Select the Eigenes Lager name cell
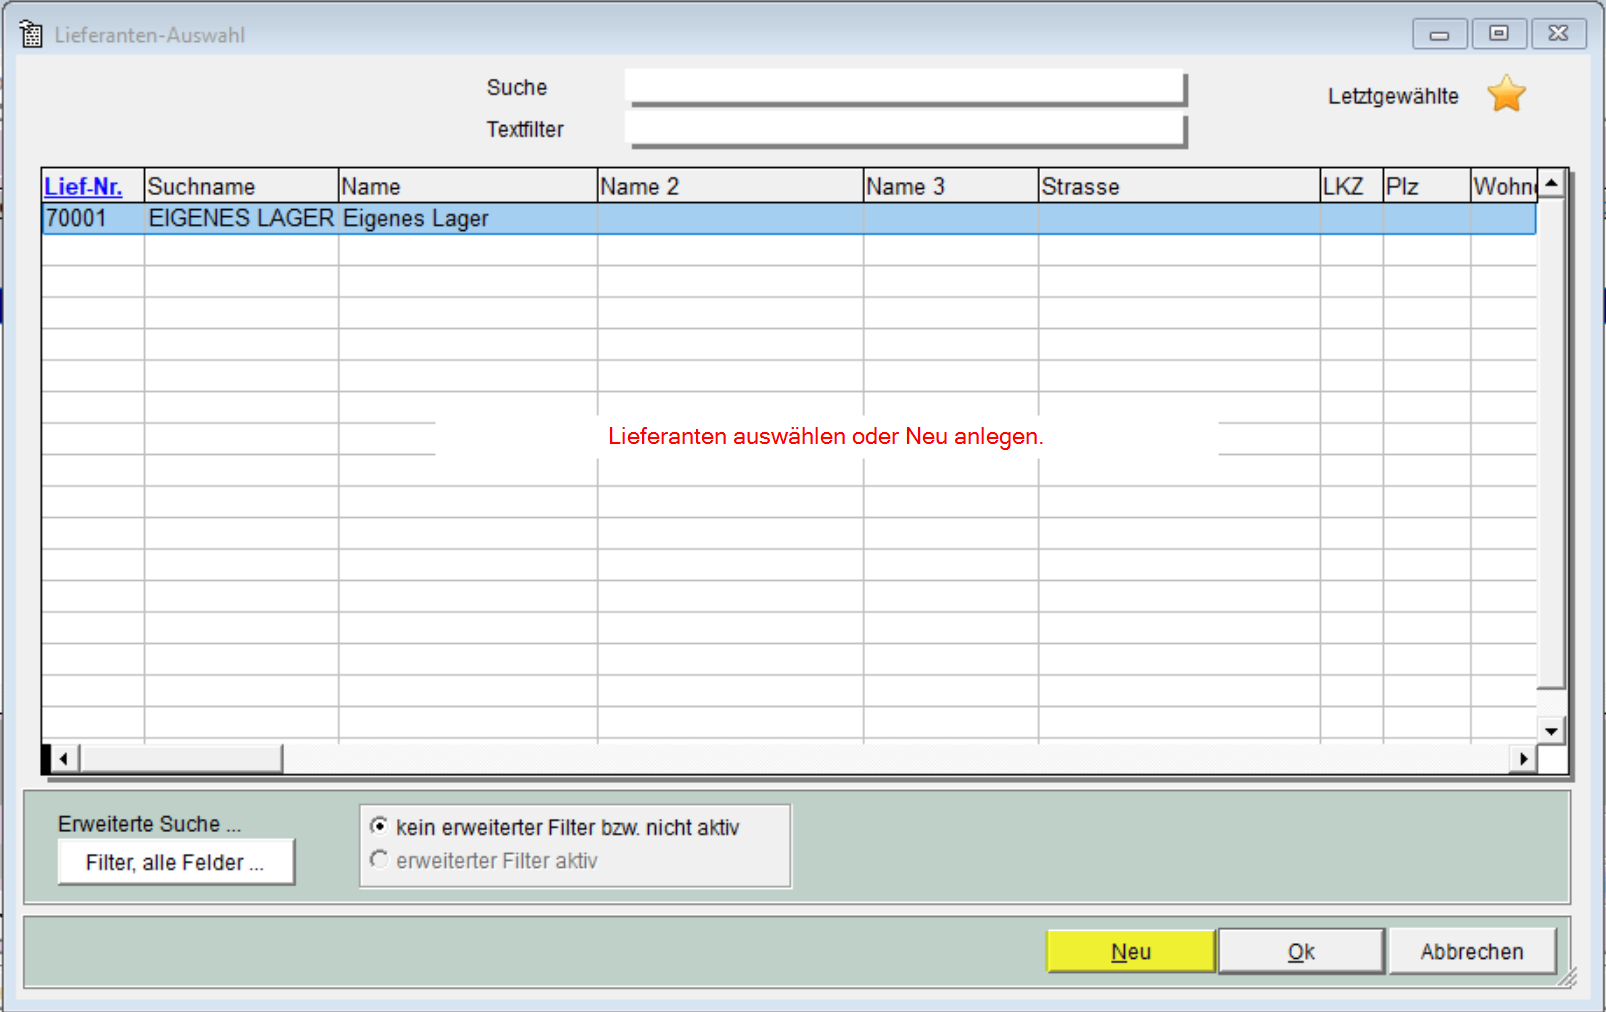Viewport: 1606px width, 1012px height. [468, 218]
